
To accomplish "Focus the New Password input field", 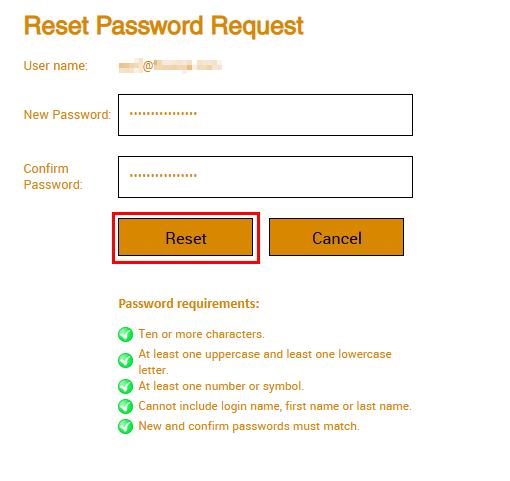I will coord(265,115).
